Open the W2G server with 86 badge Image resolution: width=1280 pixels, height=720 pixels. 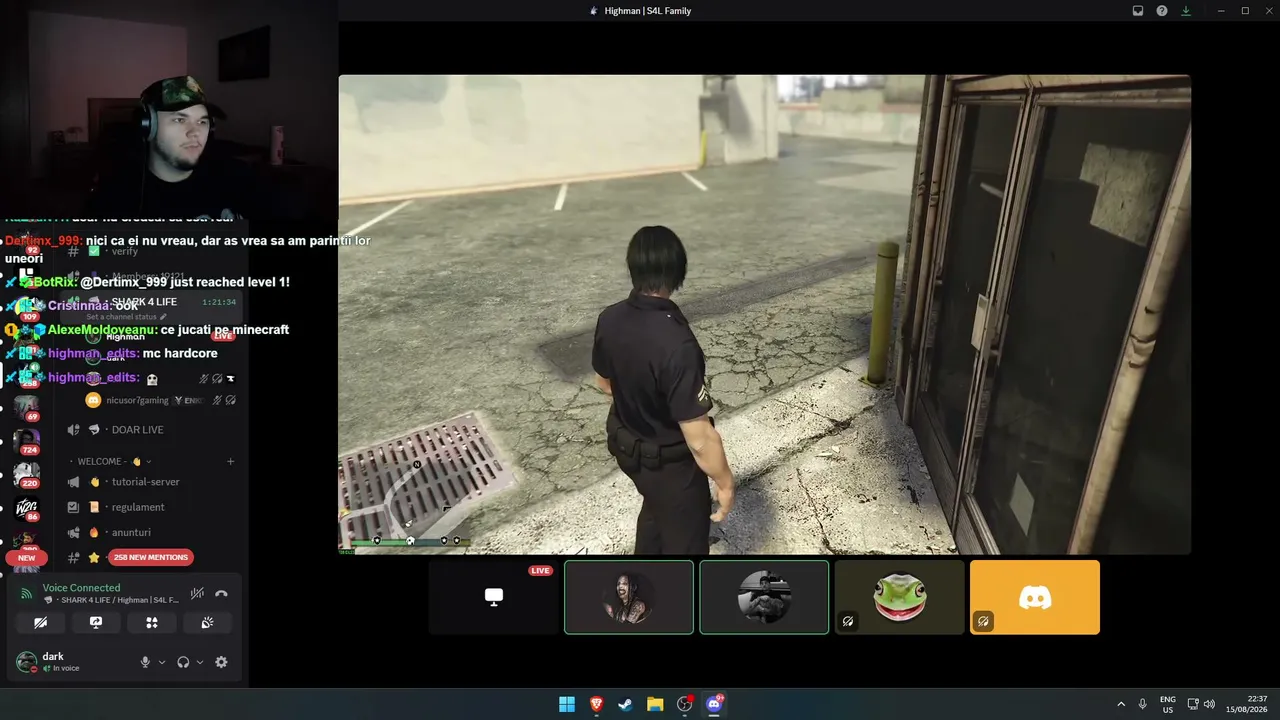[26, 508]
